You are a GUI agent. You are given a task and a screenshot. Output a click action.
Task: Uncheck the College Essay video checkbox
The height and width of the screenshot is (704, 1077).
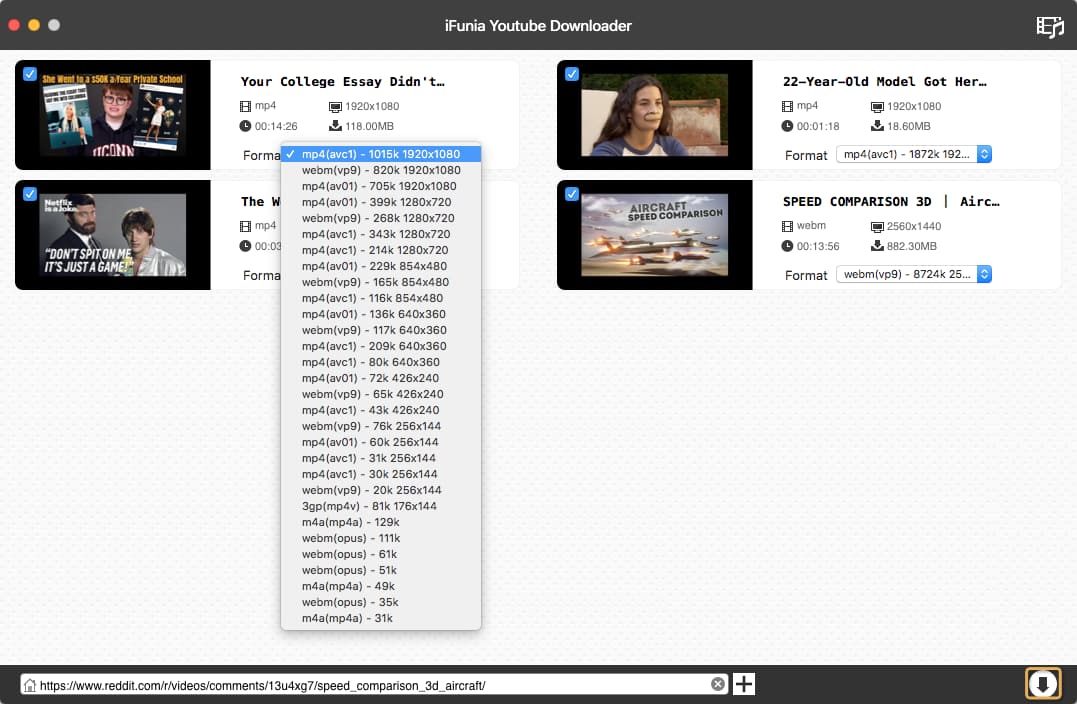click(x=30, y=74)
